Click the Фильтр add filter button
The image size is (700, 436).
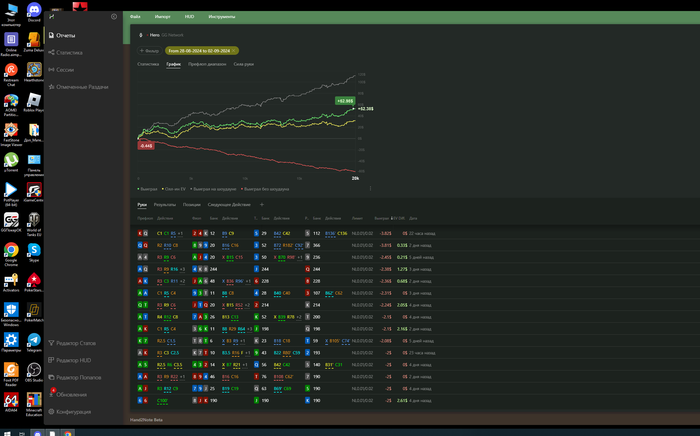point(149,49)
